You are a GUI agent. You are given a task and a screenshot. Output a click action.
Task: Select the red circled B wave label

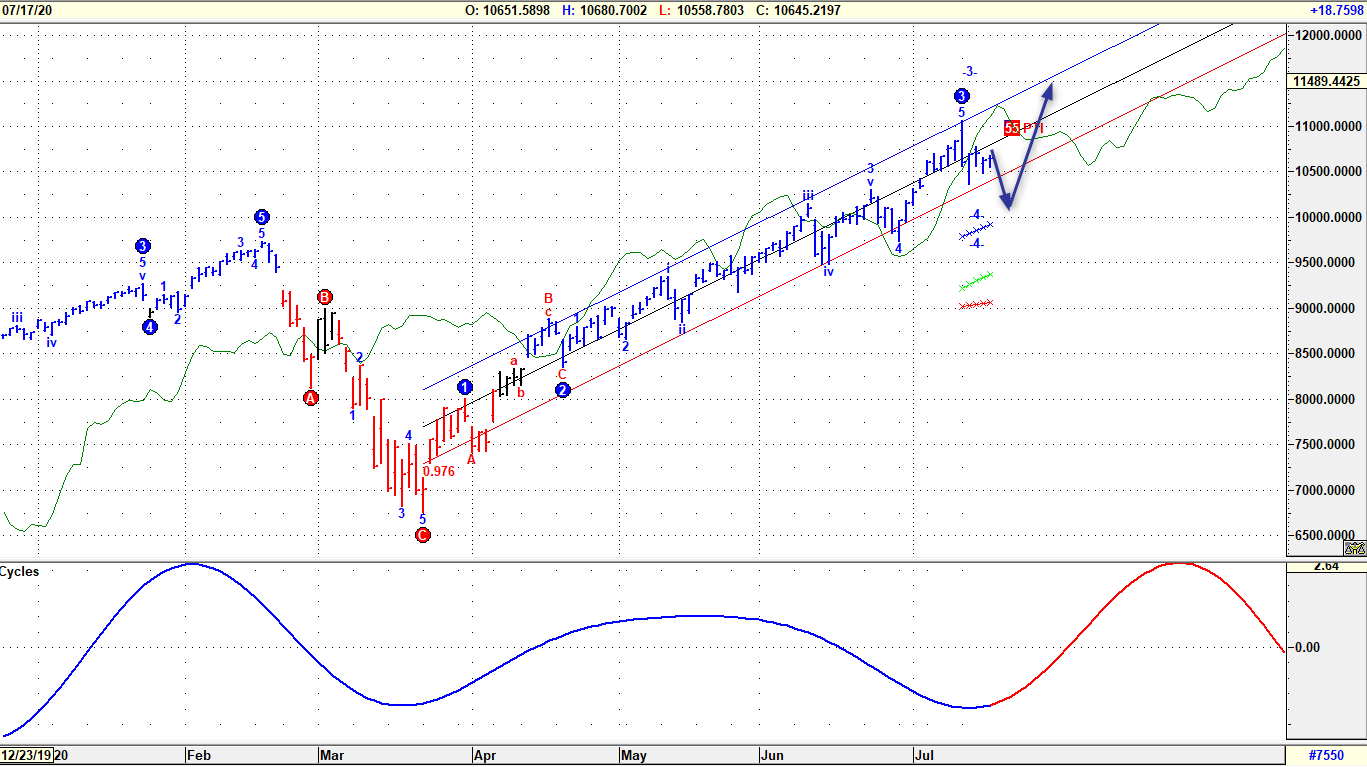pos(325,297)
